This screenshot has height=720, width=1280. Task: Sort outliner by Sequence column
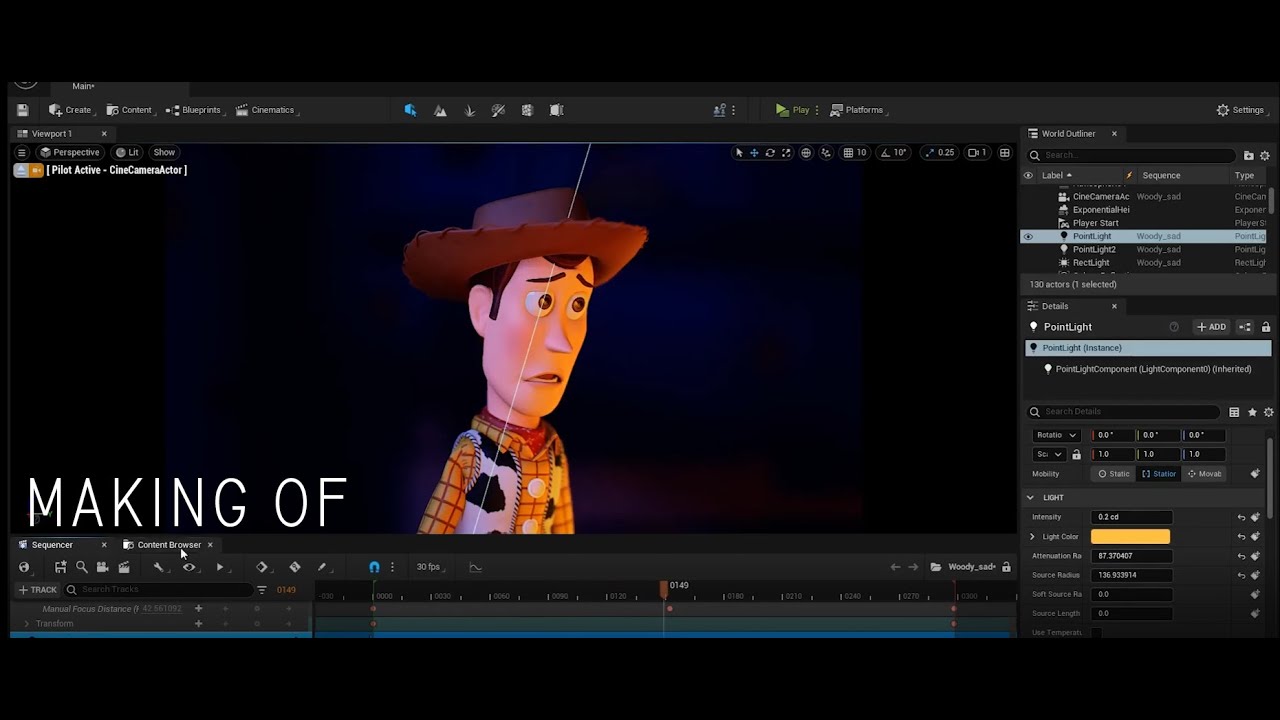(1161, 175)
